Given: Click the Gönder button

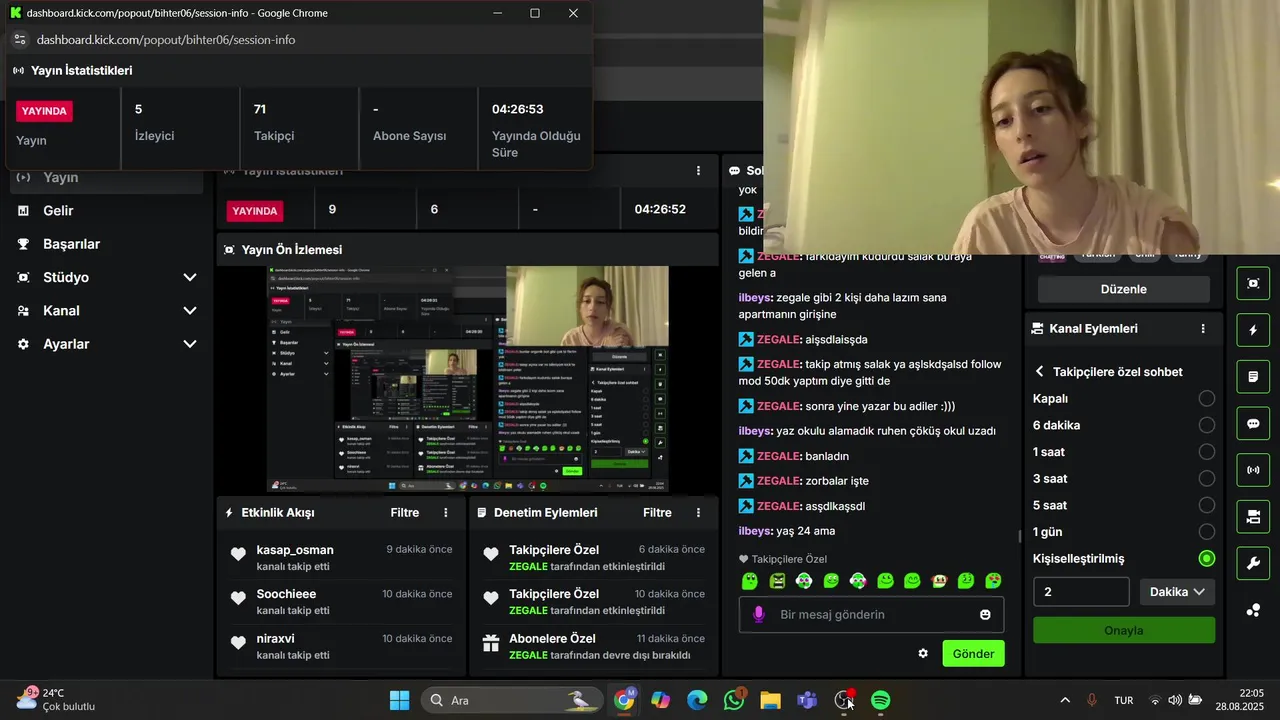Looking at the screenshot, I should [x=973, y=654].
